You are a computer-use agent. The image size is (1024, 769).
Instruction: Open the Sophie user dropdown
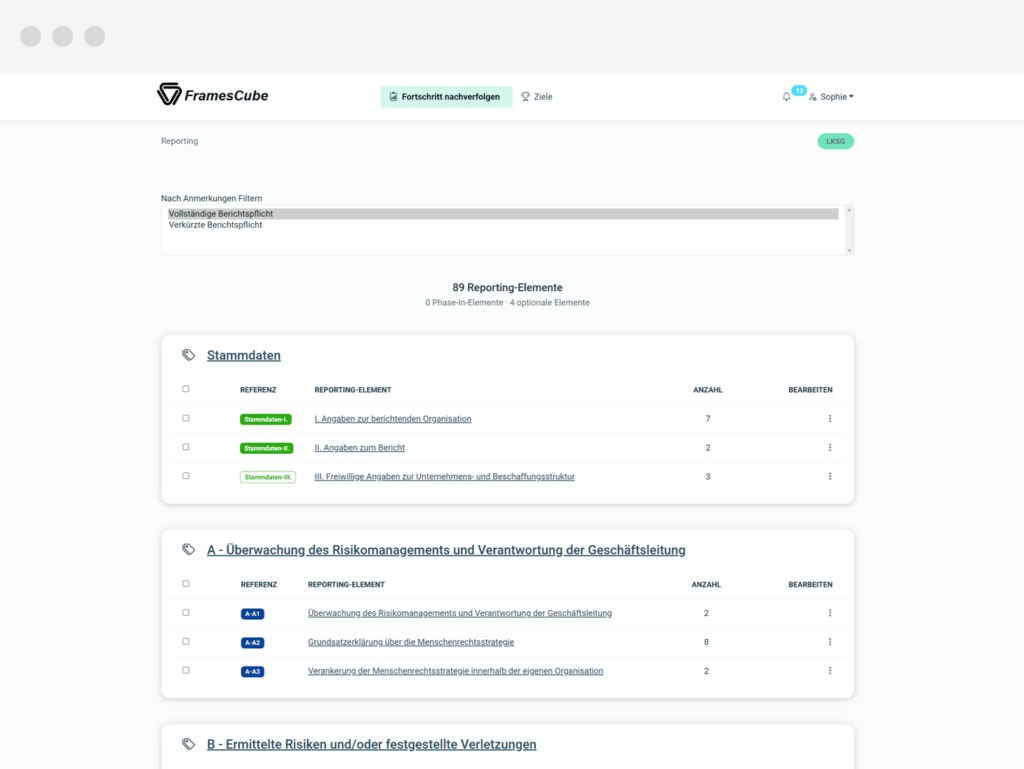[x=837, y=97]
